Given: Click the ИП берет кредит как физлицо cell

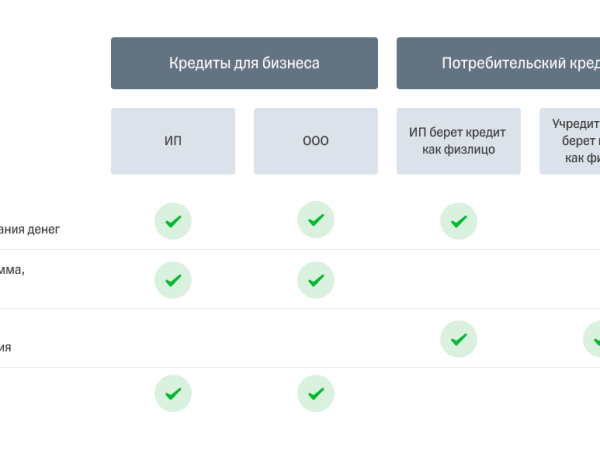Looking at the screenshot, I should click(459, 141).
